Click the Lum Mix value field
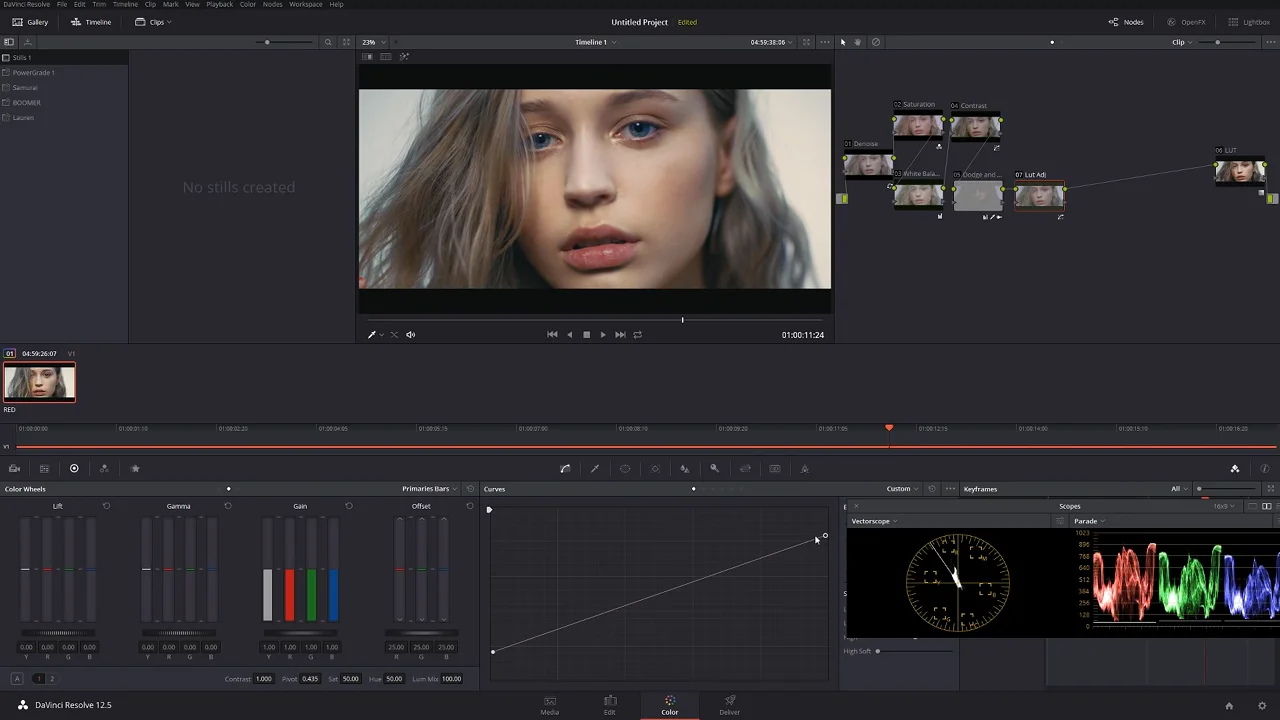 pyautogui.click(x=452, y=679)
